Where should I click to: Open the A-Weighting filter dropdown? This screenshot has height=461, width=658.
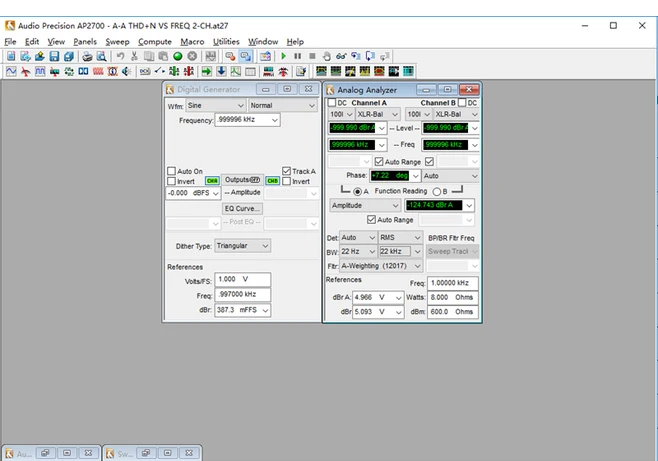coord(381,266)
